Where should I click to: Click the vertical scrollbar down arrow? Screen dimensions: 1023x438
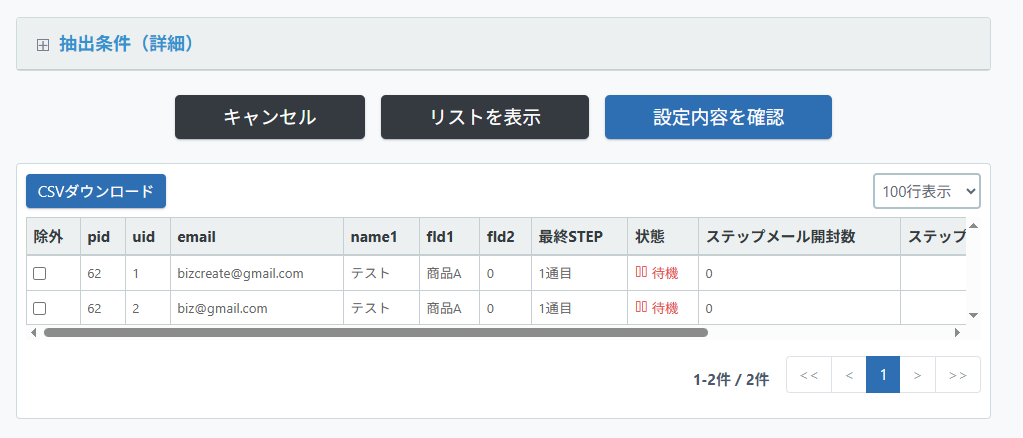point(973,315)
